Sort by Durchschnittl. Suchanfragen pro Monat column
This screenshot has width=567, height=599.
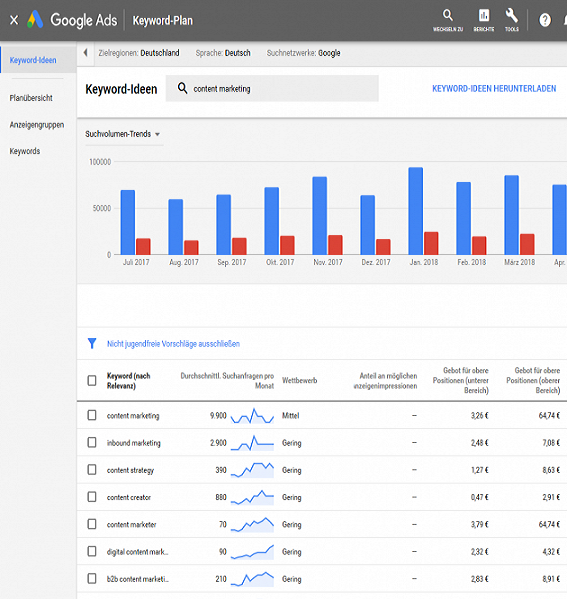pos(227,380)
